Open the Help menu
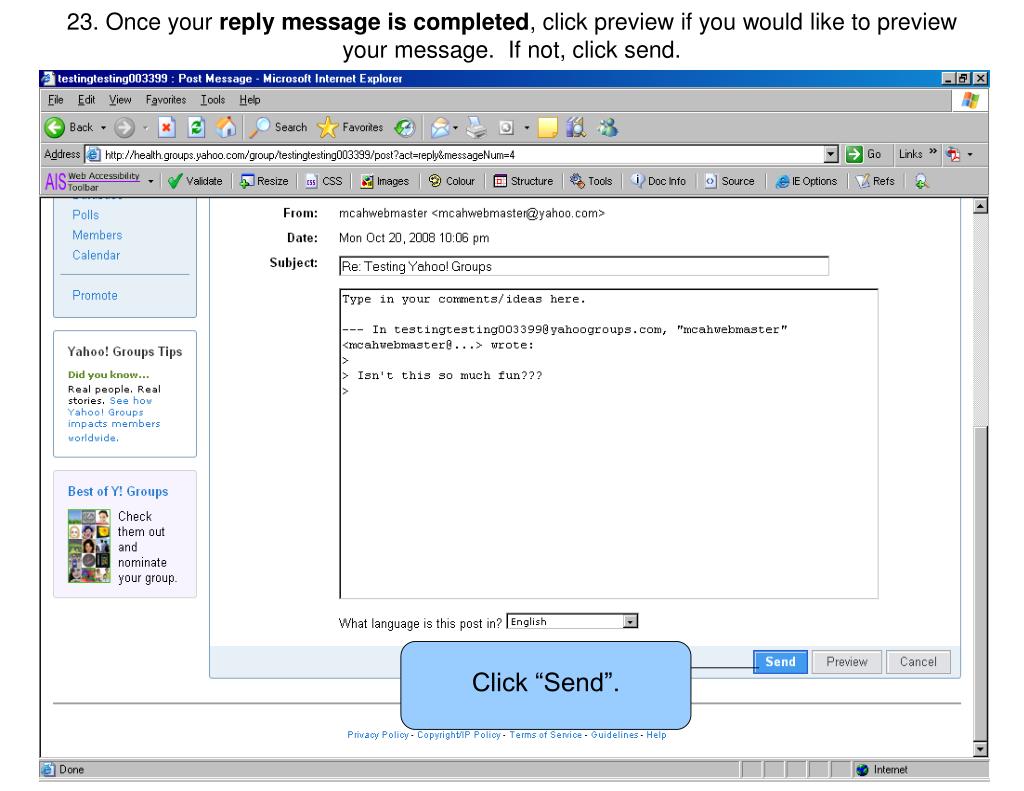1024x791 pixels. [249, 100]
